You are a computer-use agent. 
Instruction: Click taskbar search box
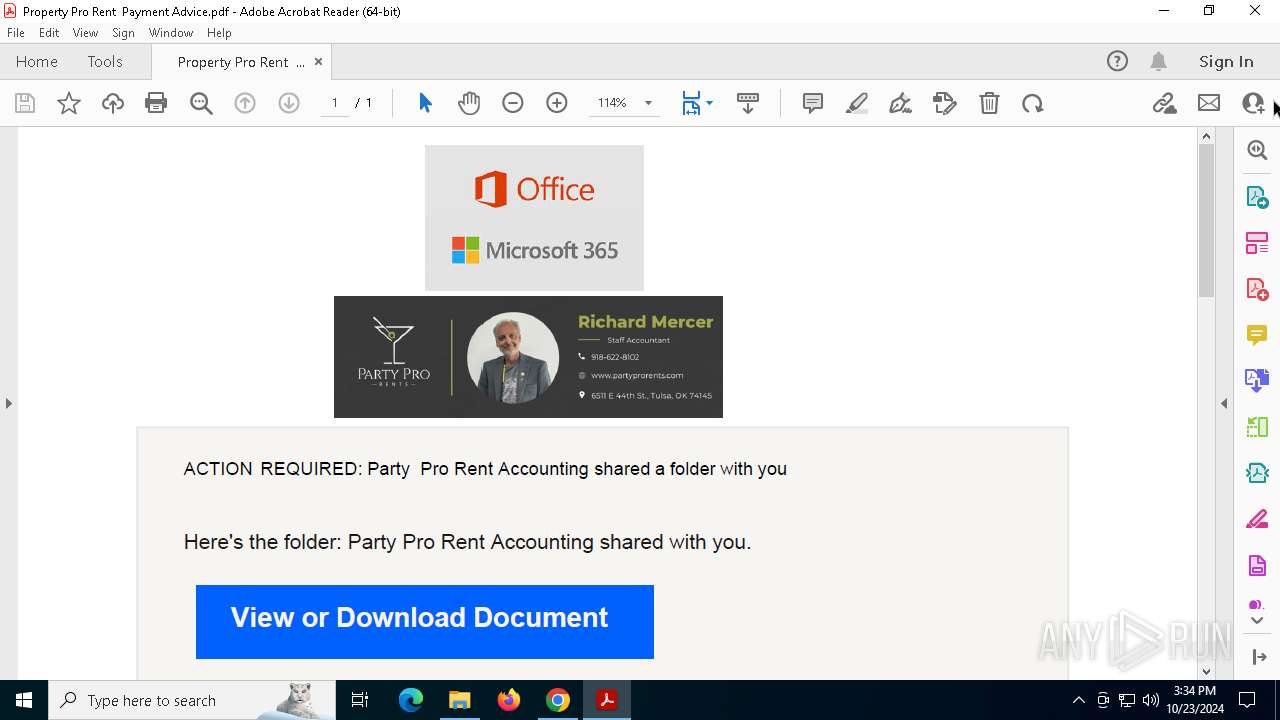click(191, 700)
